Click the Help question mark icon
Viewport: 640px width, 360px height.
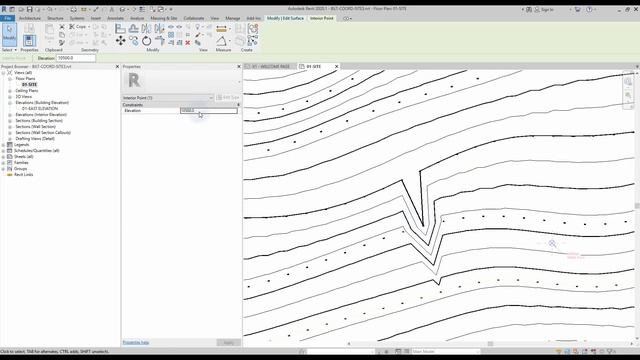[x=589, y=9]
